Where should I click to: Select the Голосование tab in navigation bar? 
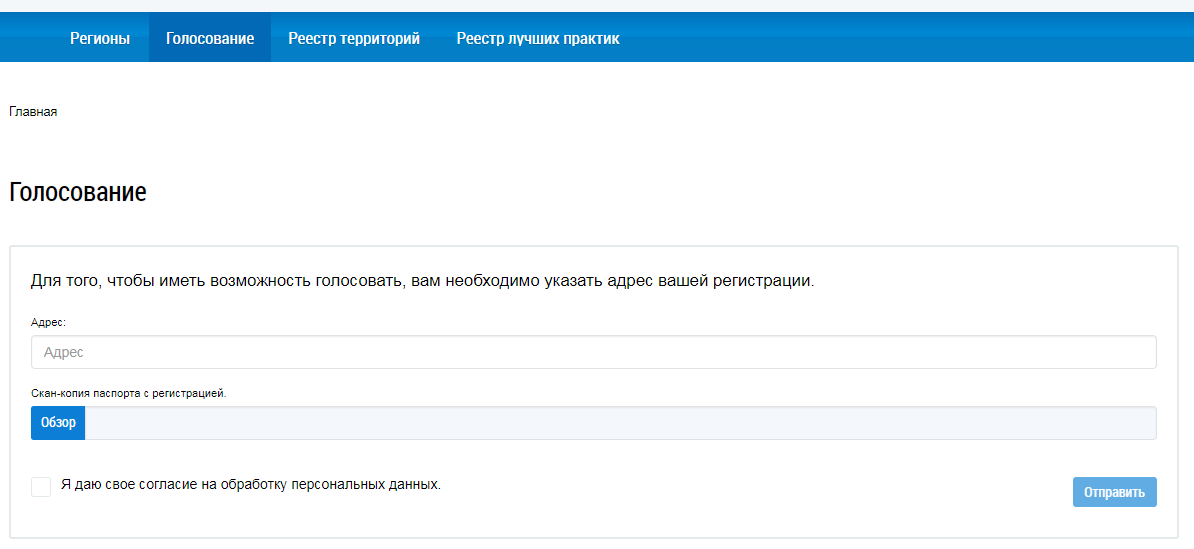tap(210, 39)
